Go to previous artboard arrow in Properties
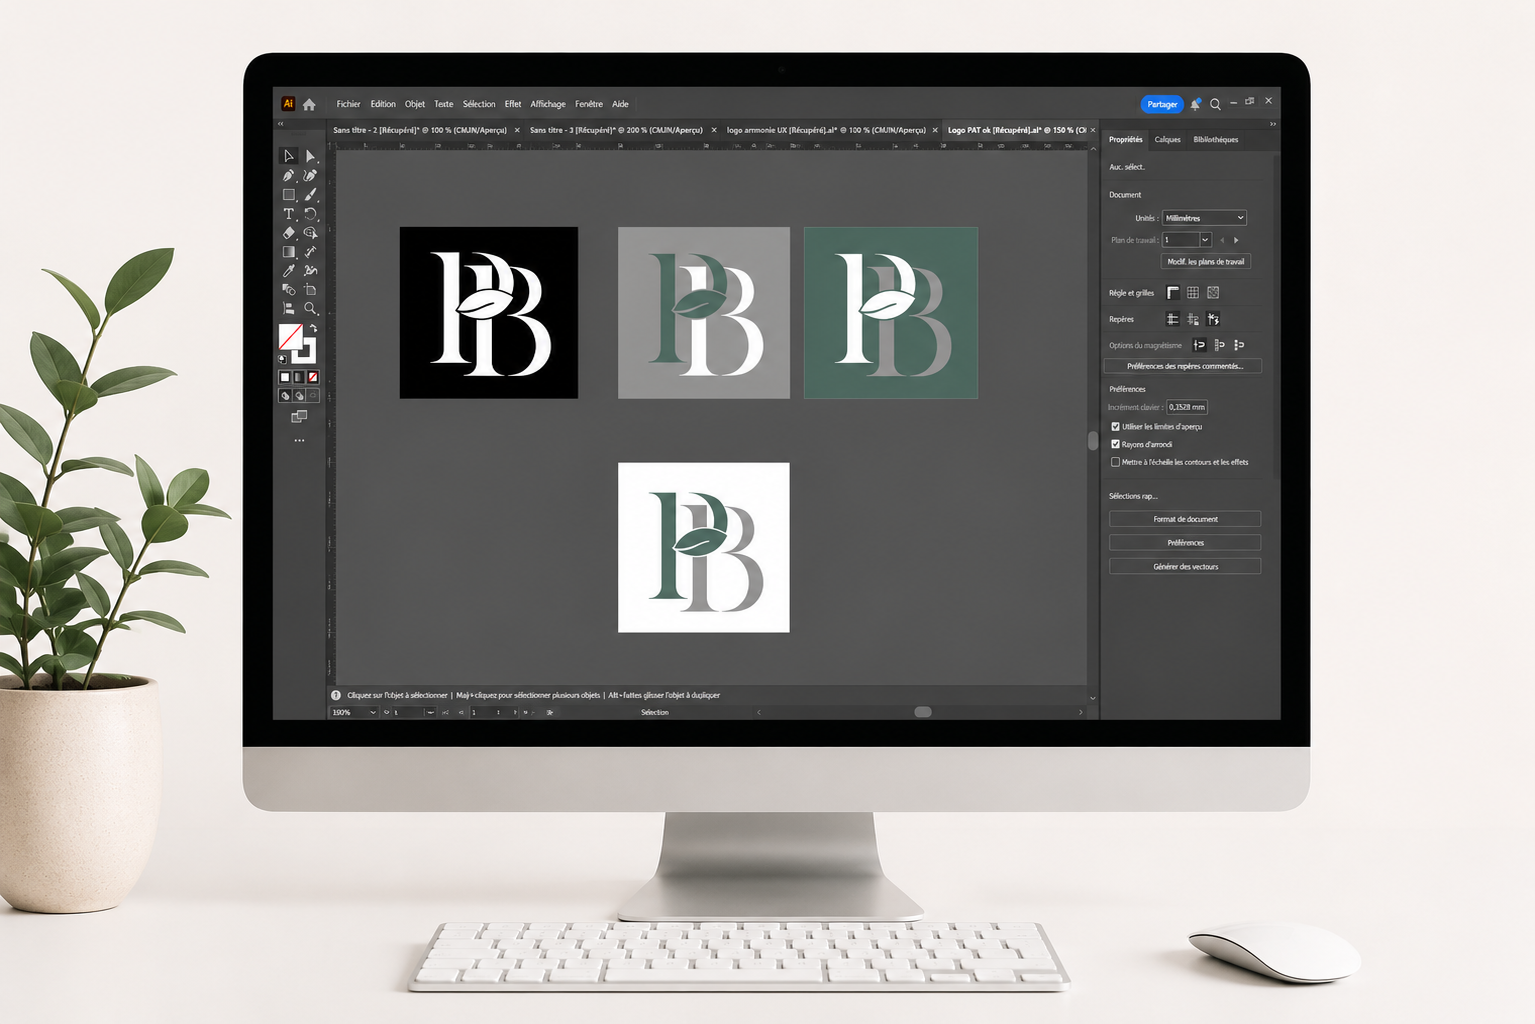 point(1222,240)
